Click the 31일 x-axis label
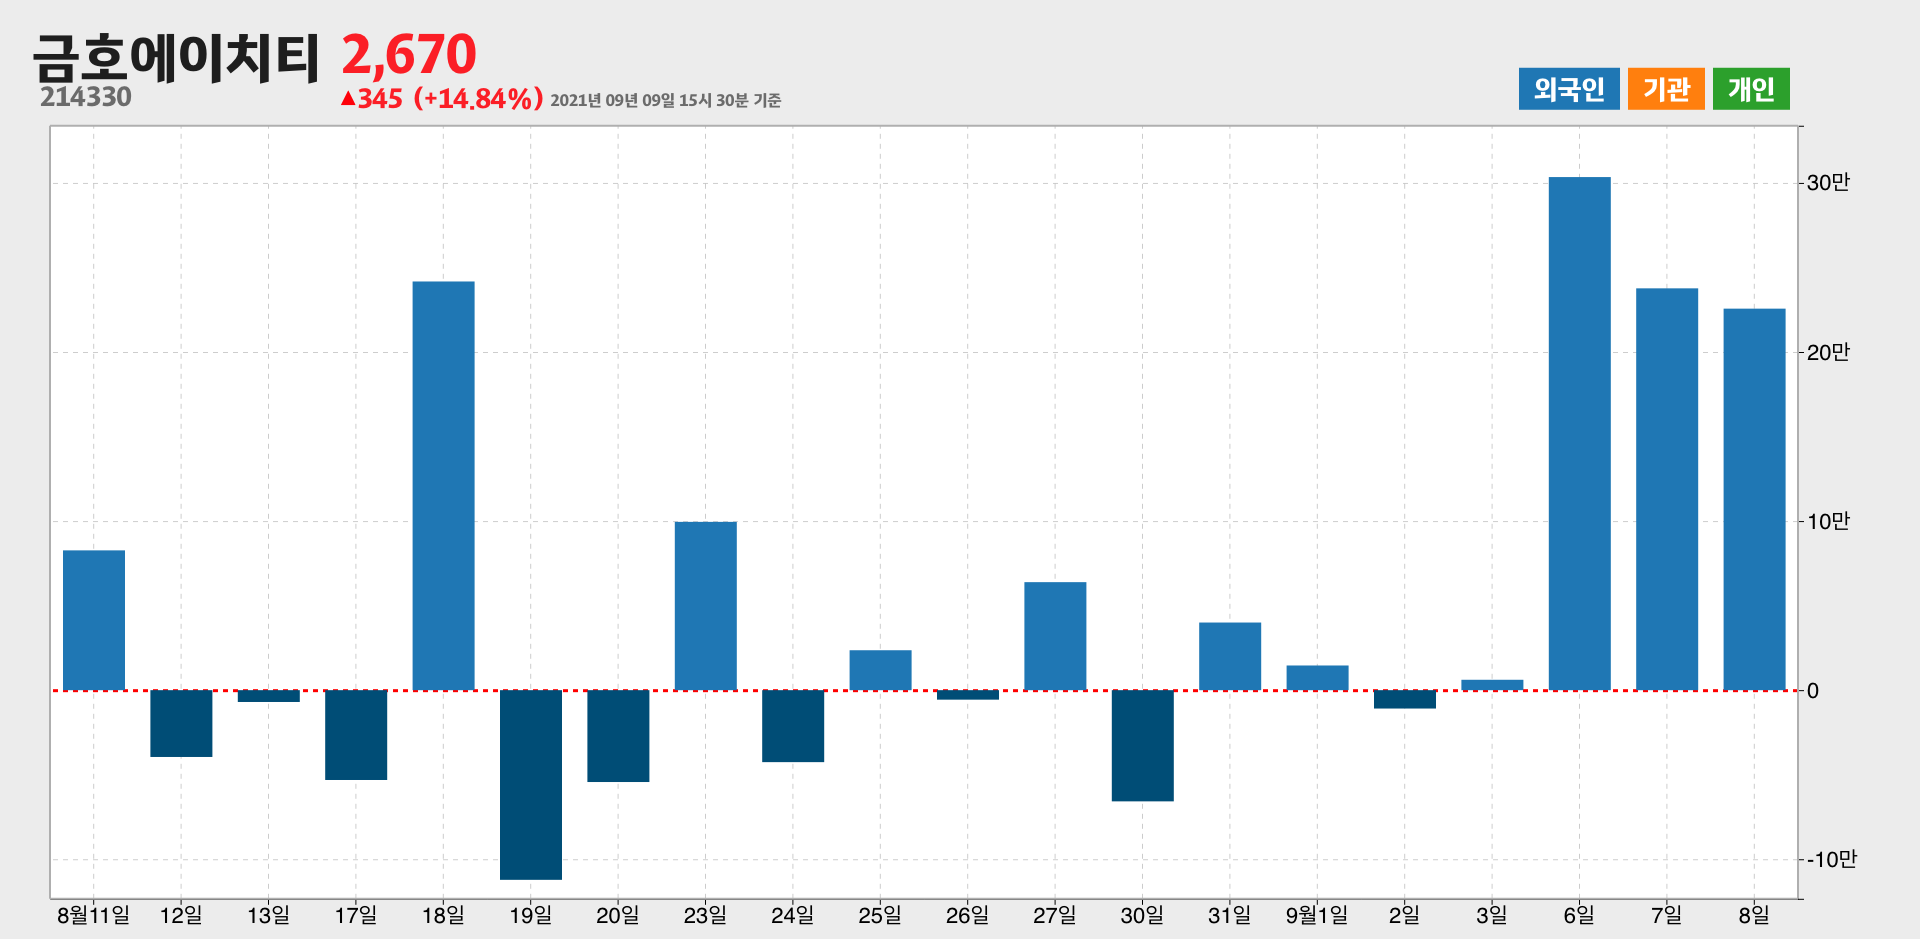The height and width of the screenshot is (939, 1920). (x=1230, y=915)
